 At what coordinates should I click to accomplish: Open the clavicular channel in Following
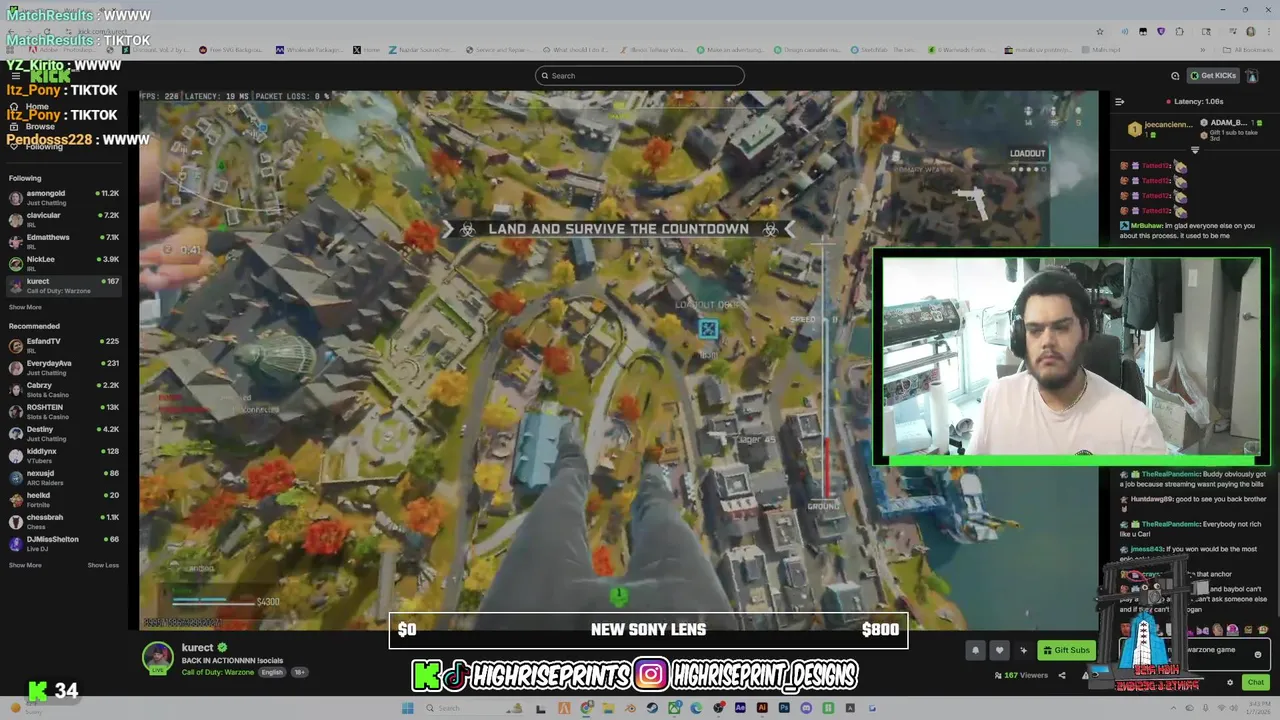point(64,219)
